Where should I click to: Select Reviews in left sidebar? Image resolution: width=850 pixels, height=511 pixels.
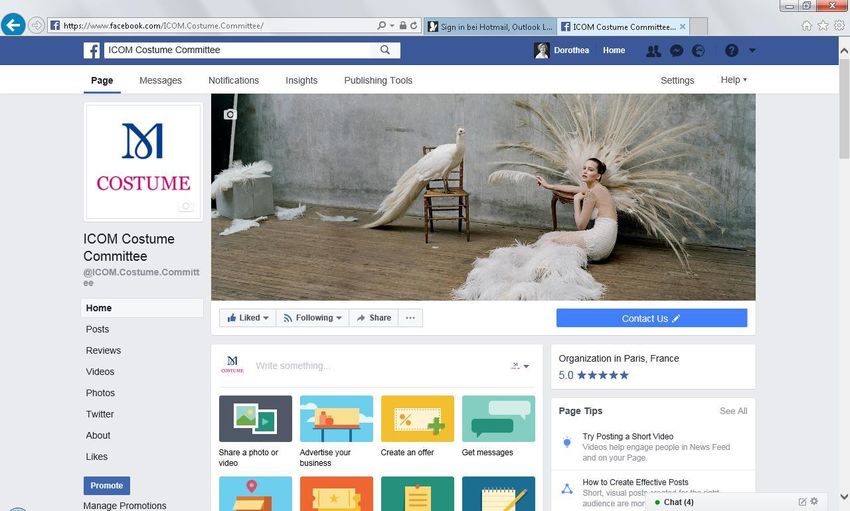pyautogui.click(x=103, y=351)
